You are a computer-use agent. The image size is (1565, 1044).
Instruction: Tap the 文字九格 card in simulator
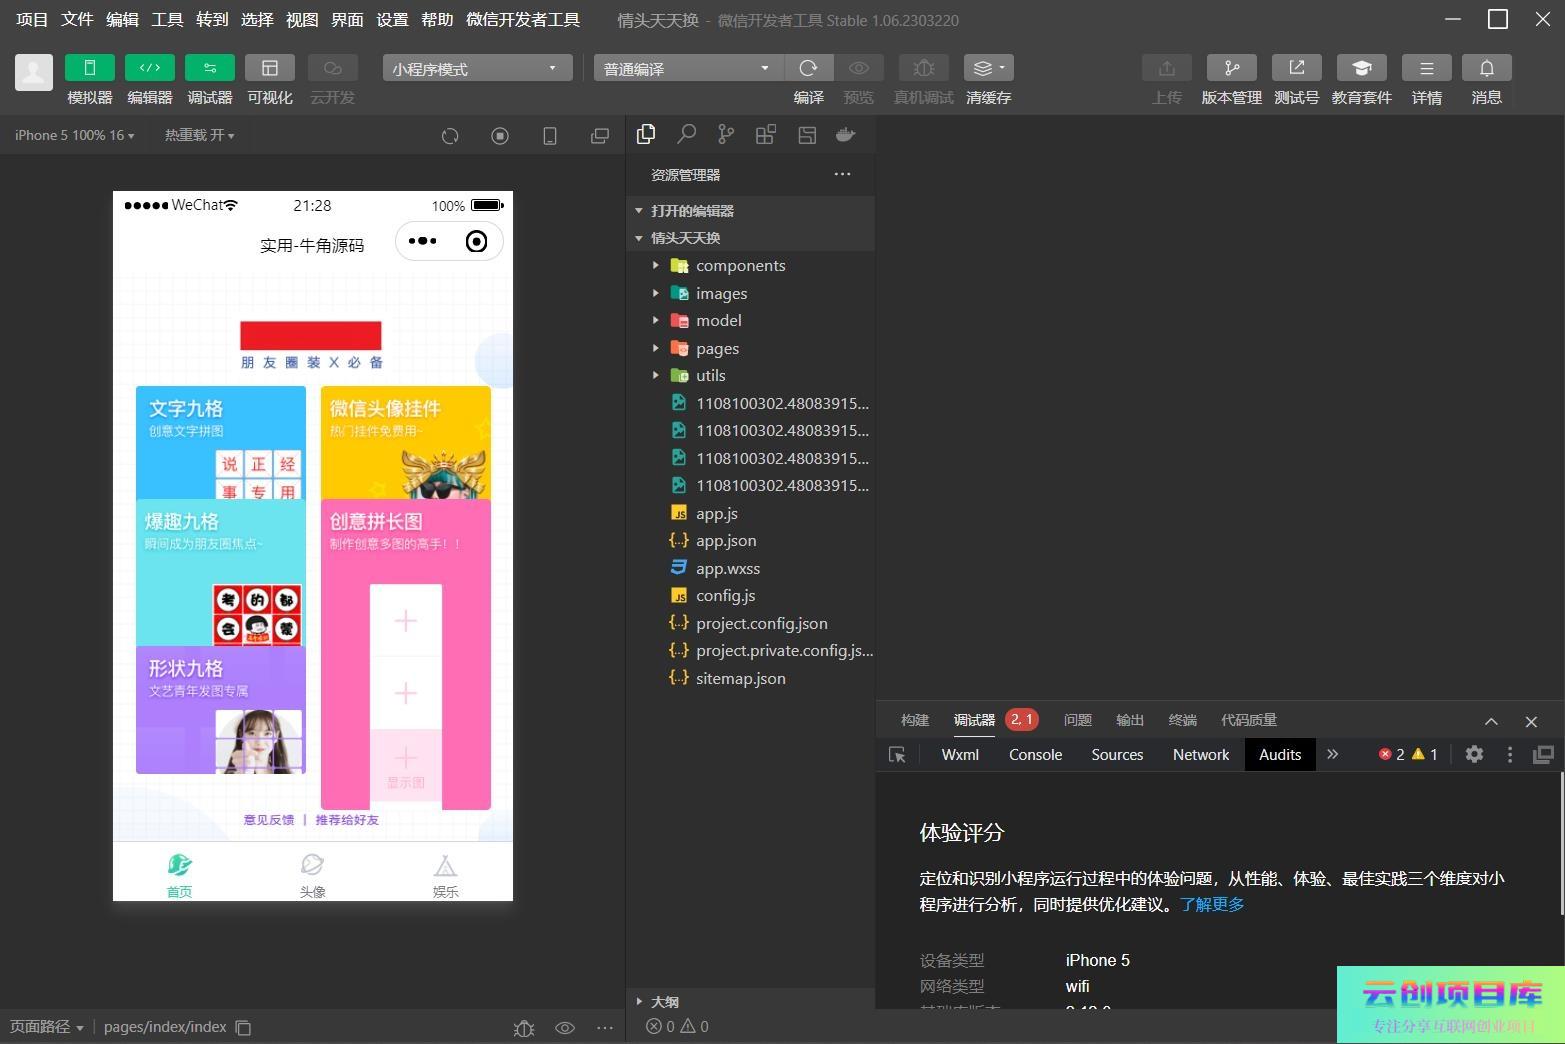(x=221, y=441)
